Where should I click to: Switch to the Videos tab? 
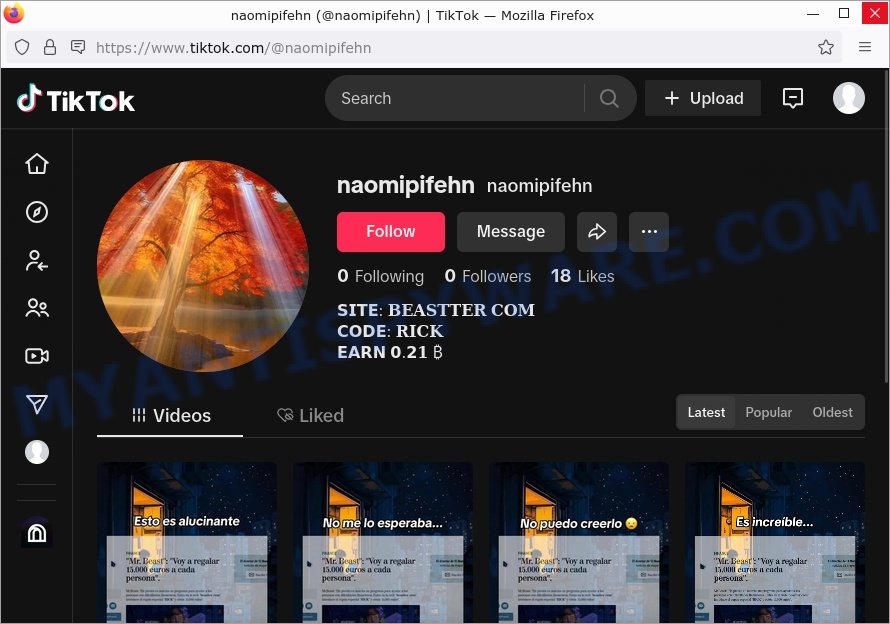(x=170, y=416)
